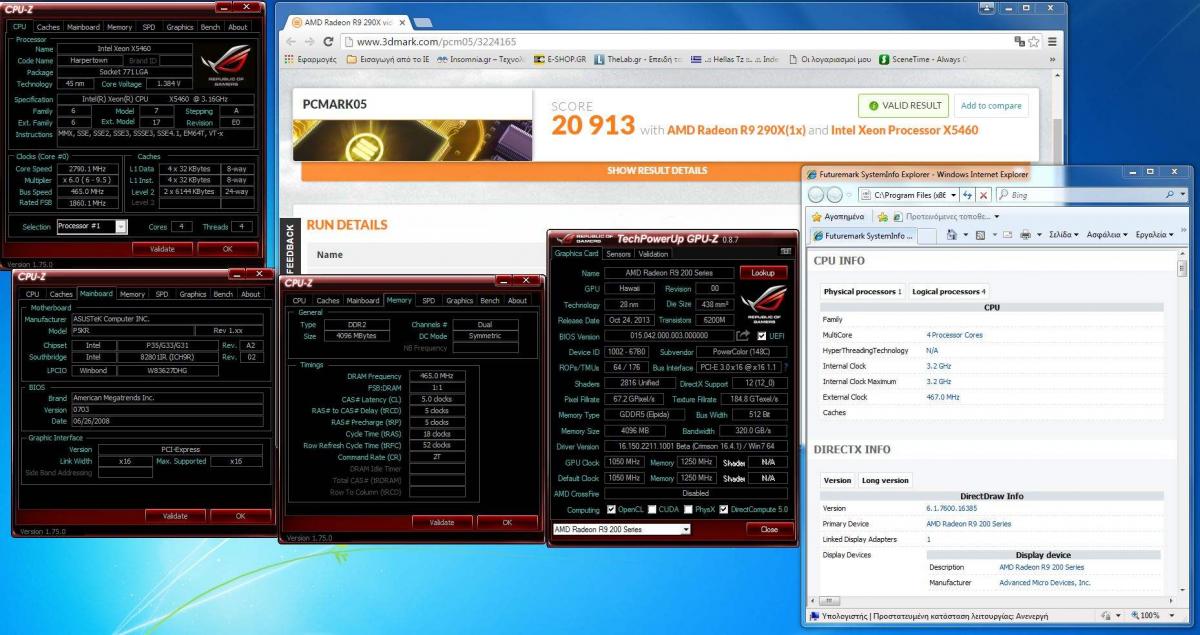1200x635 pixels.
Task: Click Internet Explorer back button
Action: click(817, 195)
